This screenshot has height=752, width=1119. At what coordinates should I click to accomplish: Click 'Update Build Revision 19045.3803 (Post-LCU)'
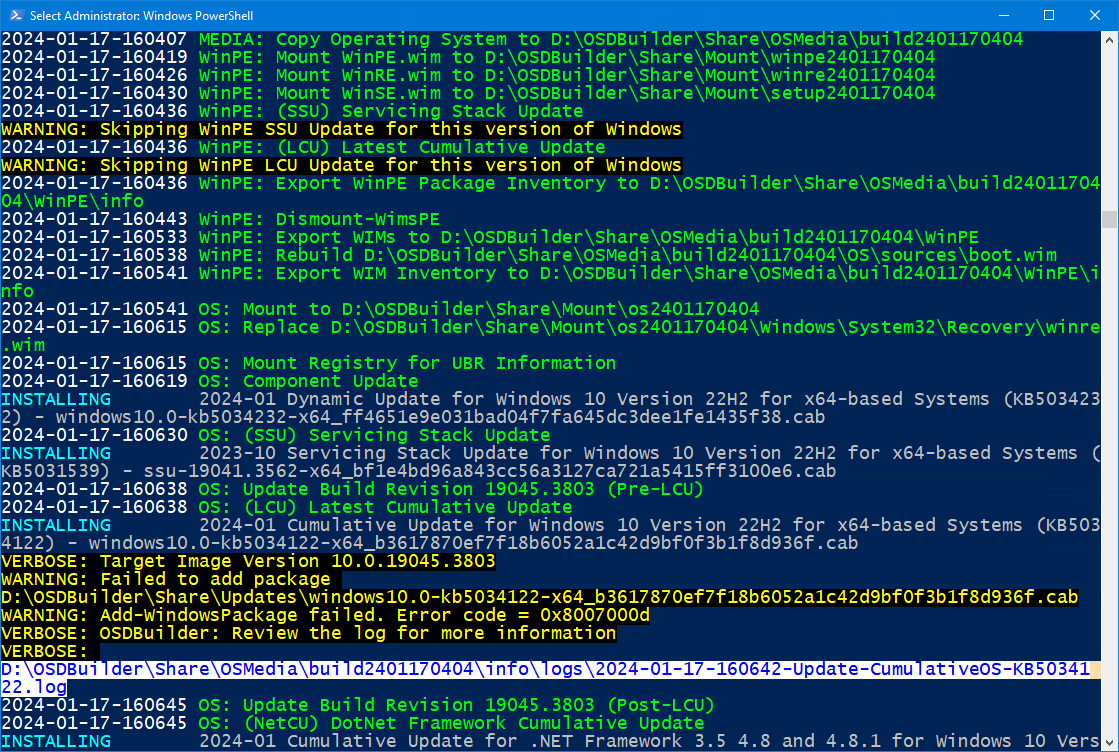479,705
